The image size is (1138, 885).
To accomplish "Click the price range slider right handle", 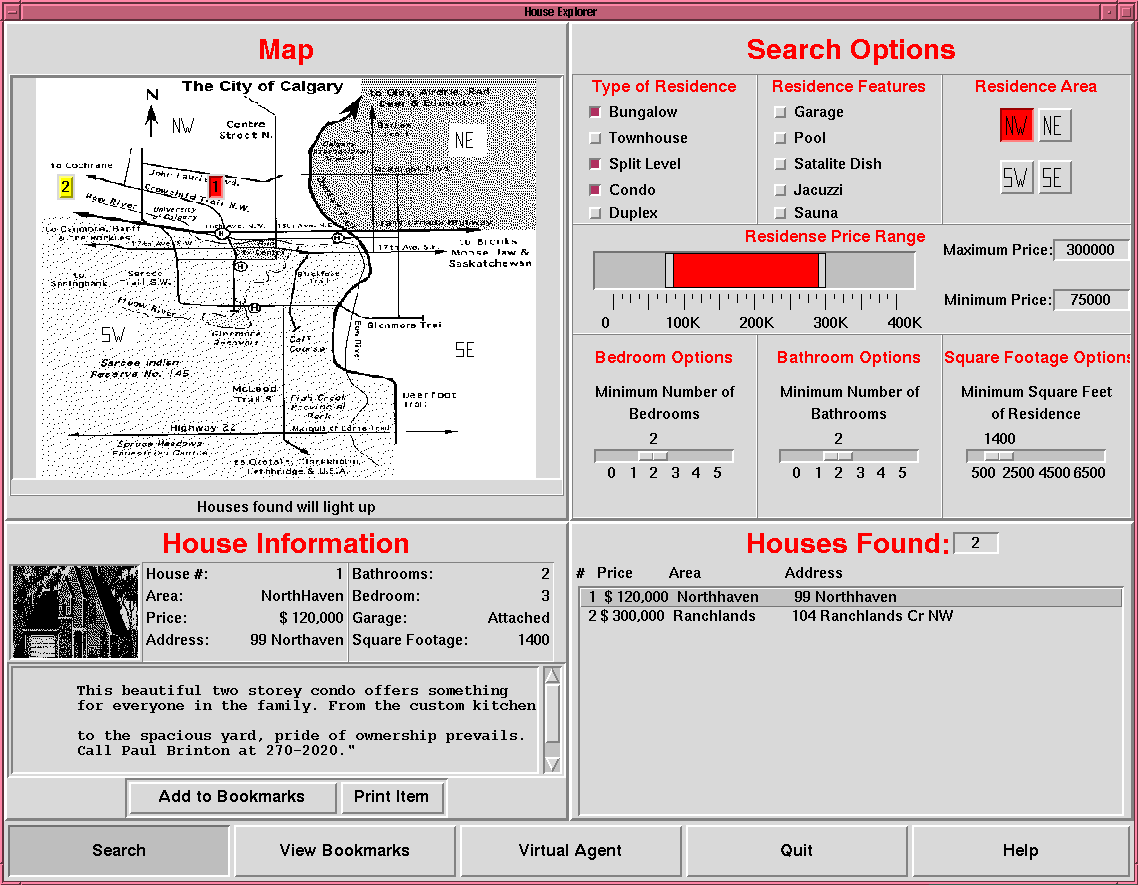I will pyautogui.click(x=822, y=271).
